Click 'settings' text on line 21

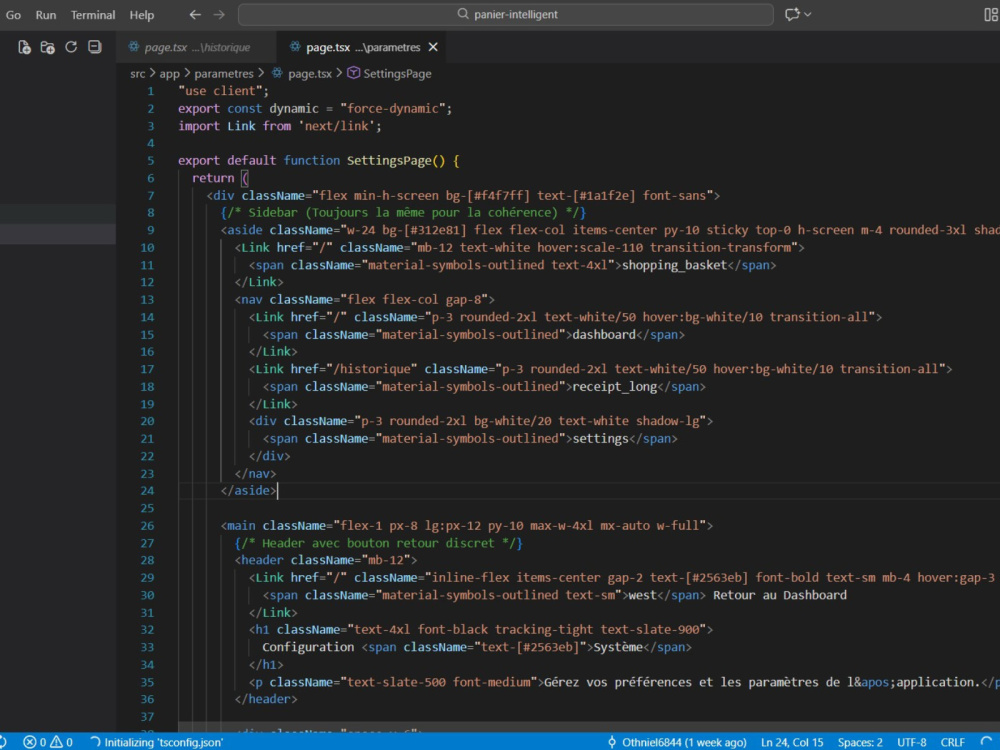(x=601, y=439)
